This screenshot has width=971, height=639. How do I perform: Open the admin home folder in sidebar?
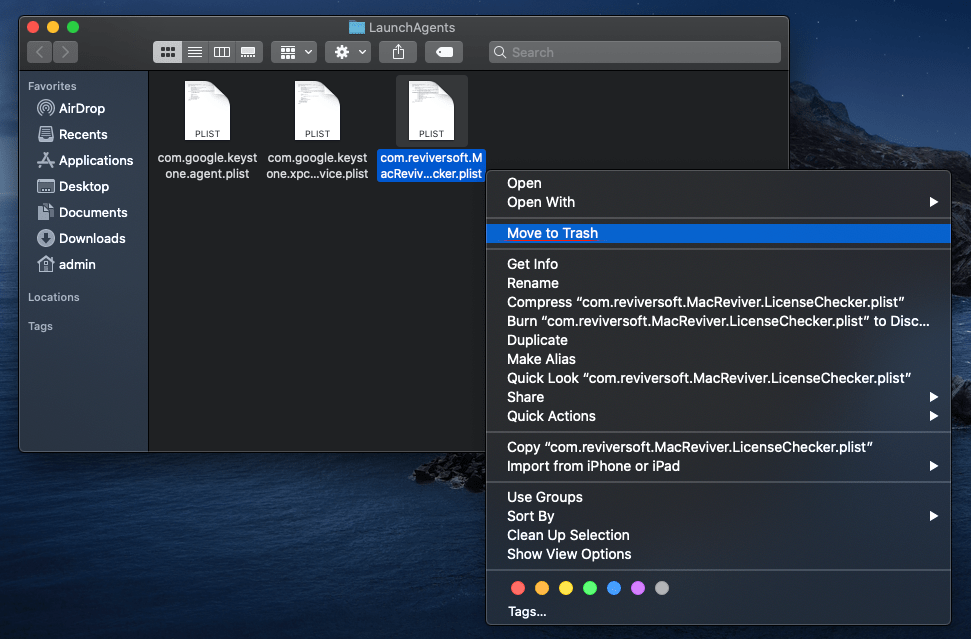(x=66, y=264)
